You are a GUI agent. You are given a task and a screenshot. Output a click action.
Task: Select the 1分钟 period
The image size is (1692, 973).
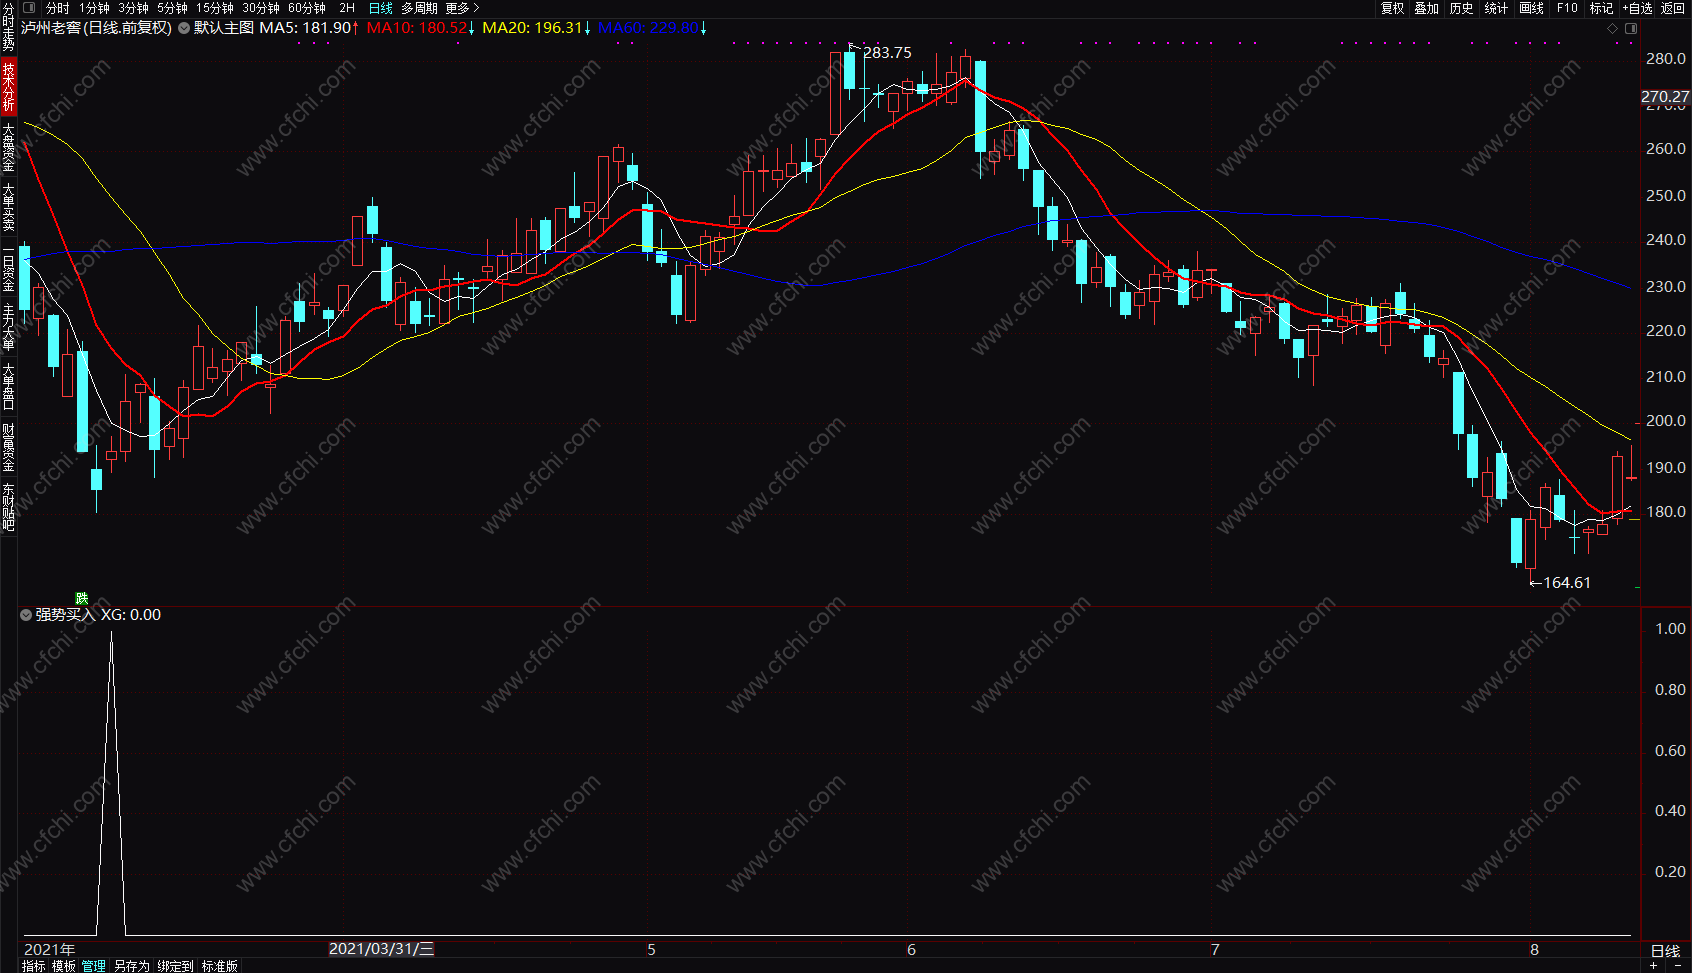94,8
